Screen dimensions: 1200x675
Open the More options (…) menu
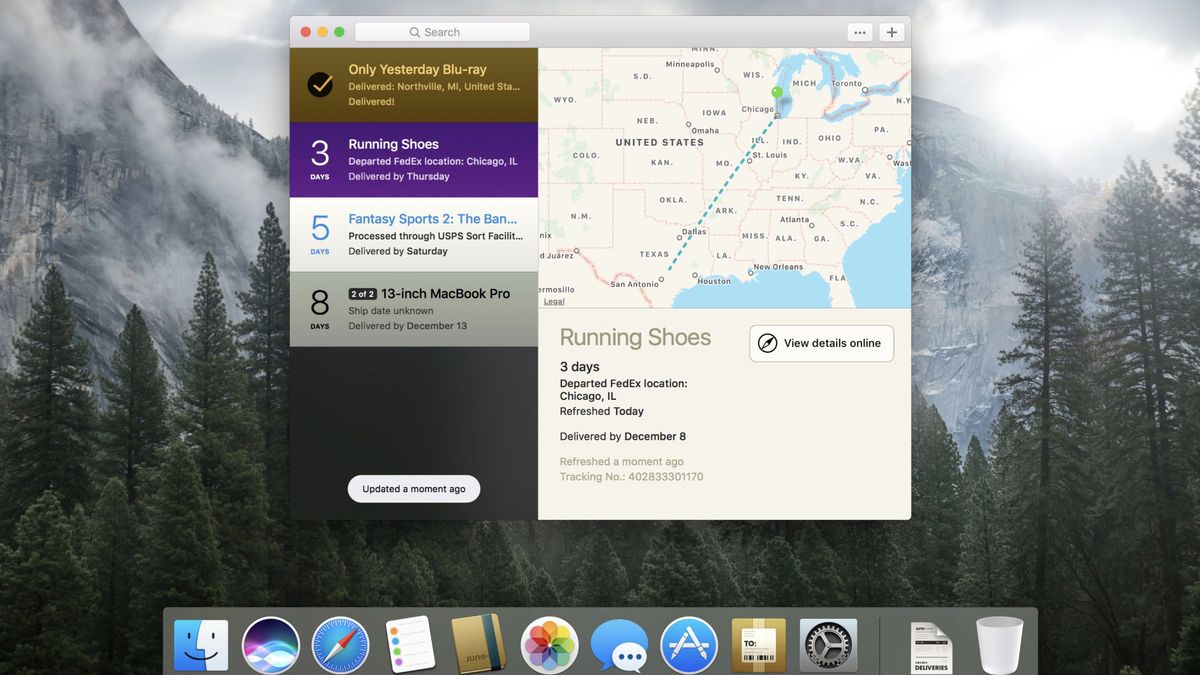pyautogui.click(x=859, y=31)
